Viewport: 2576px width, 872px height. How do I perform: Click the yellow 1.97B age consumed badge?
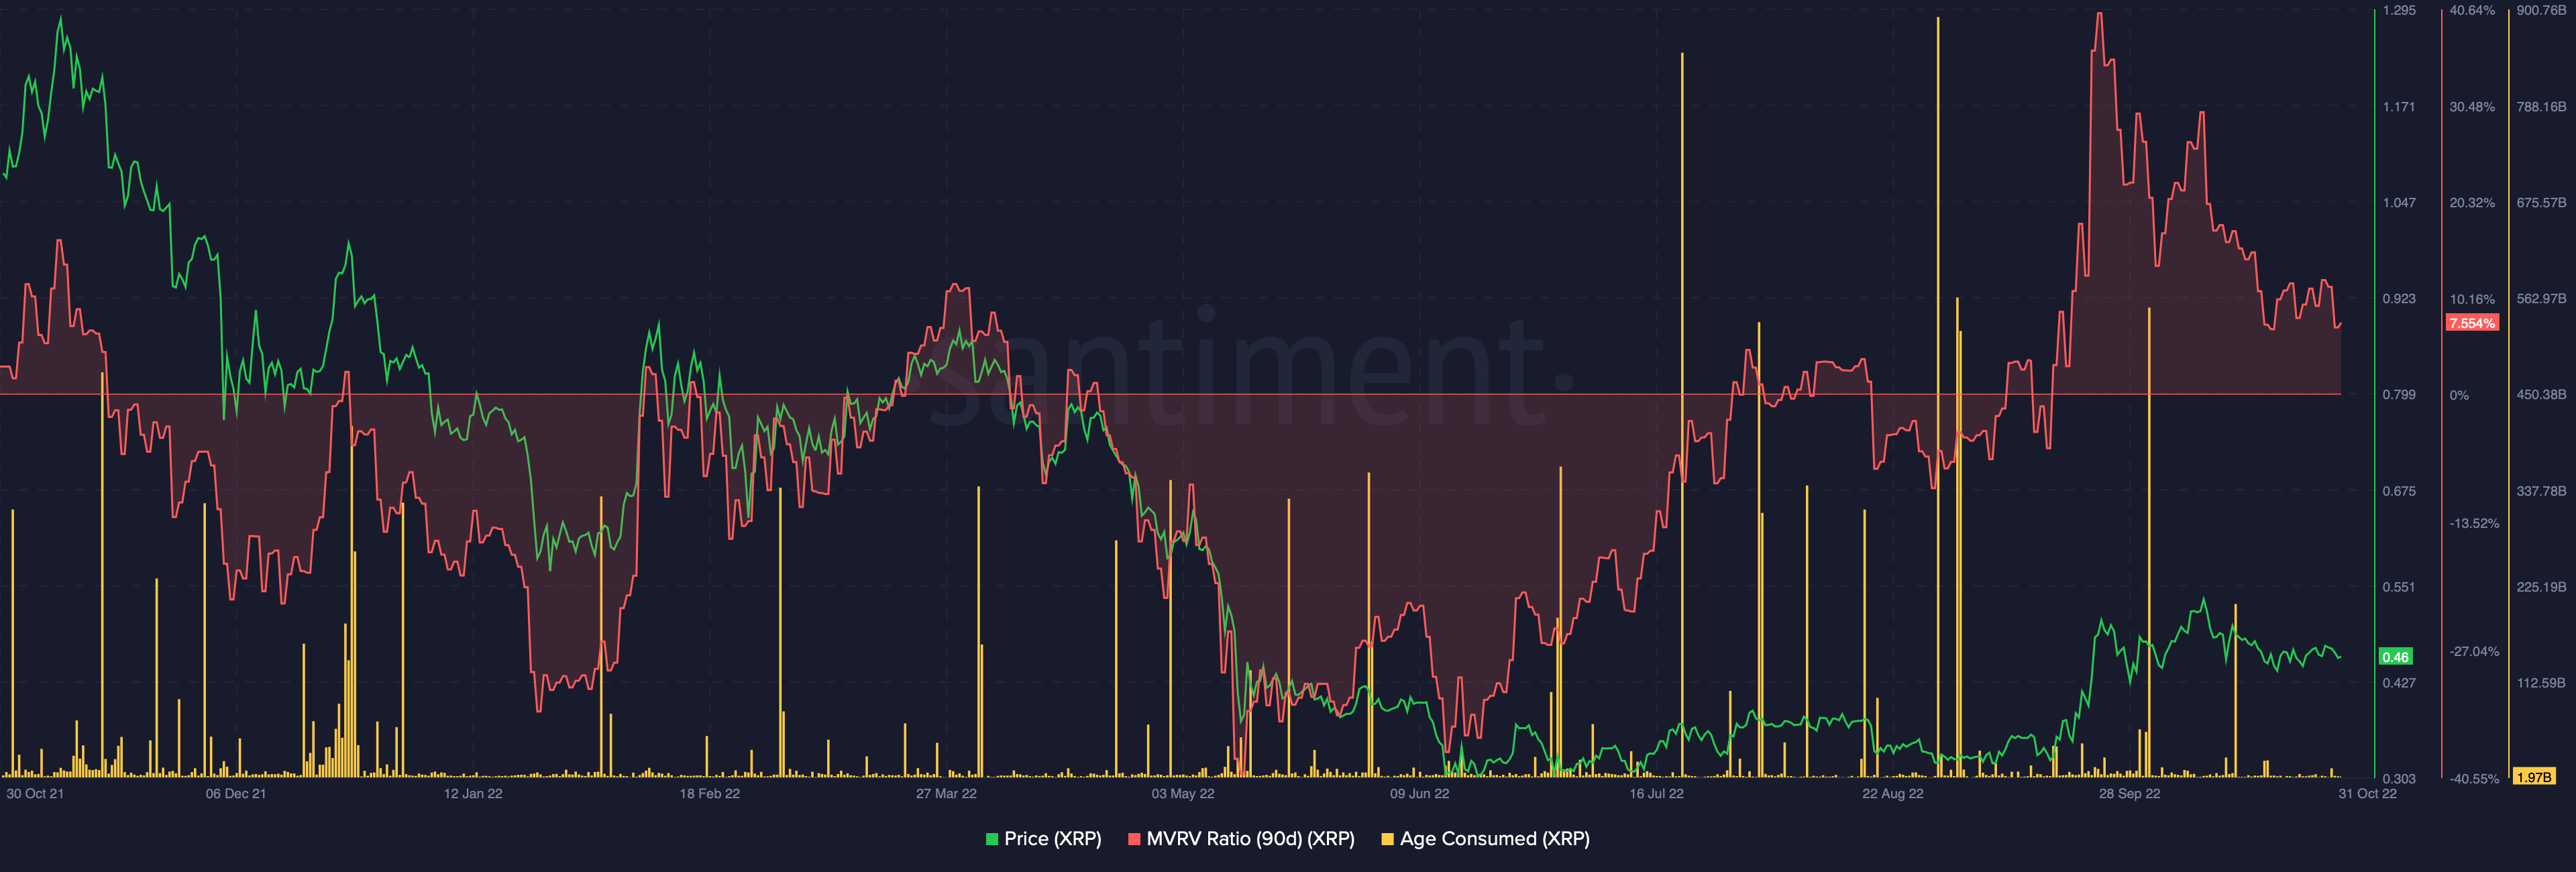tap(2533, 777)
